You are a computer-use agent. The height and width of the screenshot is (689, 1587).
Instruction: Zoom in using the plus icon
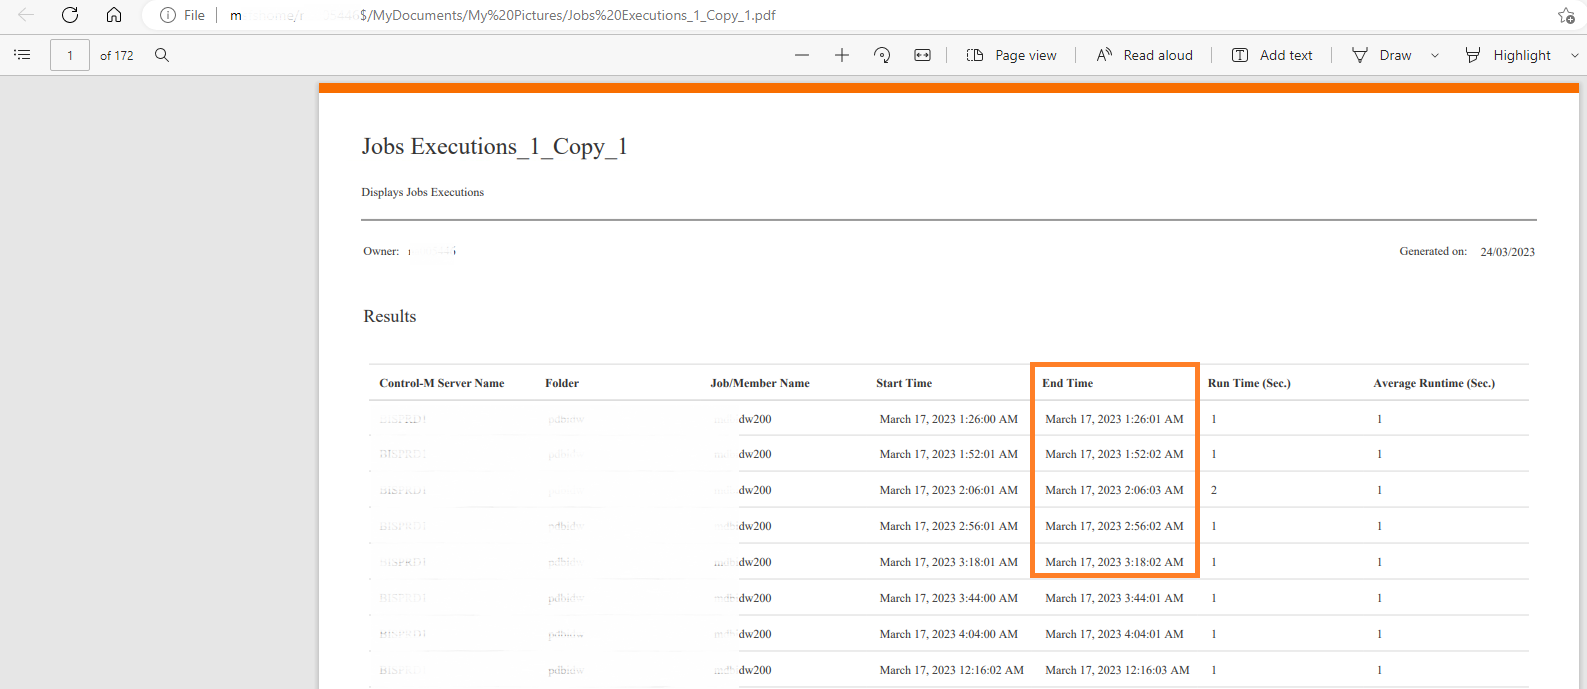tap(842, 55)
